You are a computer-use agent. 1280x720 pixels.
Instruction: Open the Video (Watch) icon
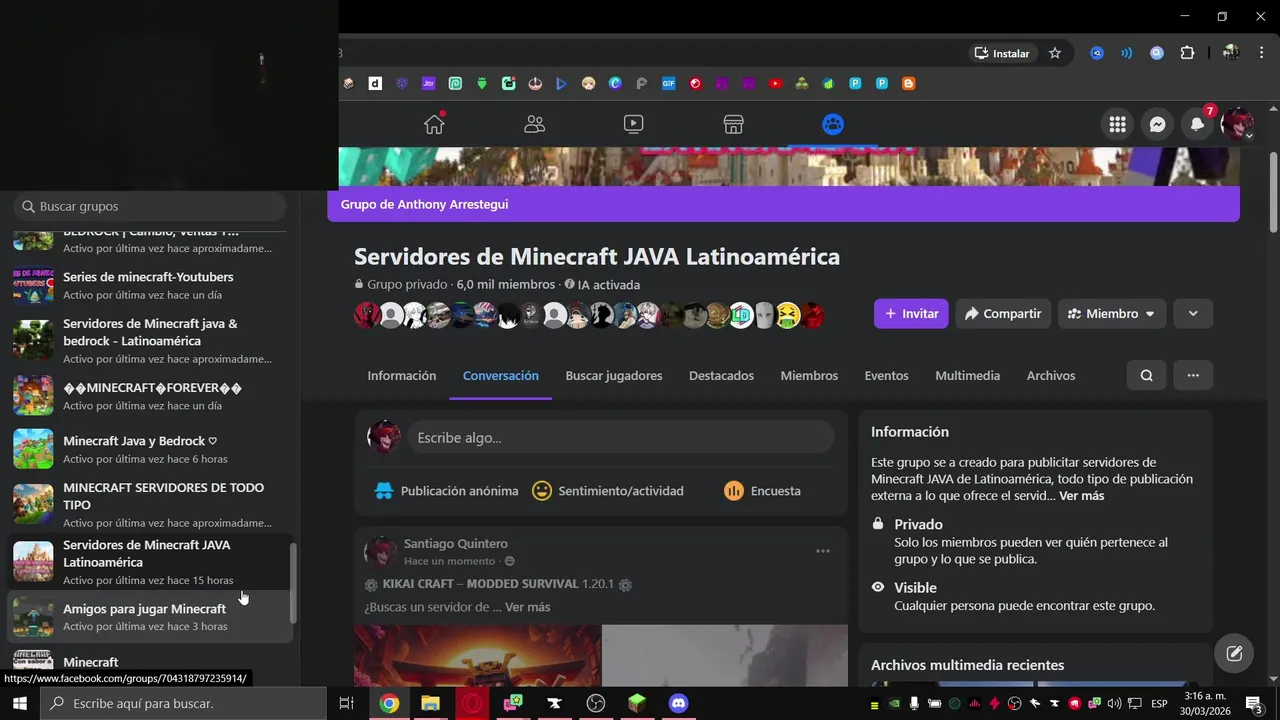pos(633,124)
